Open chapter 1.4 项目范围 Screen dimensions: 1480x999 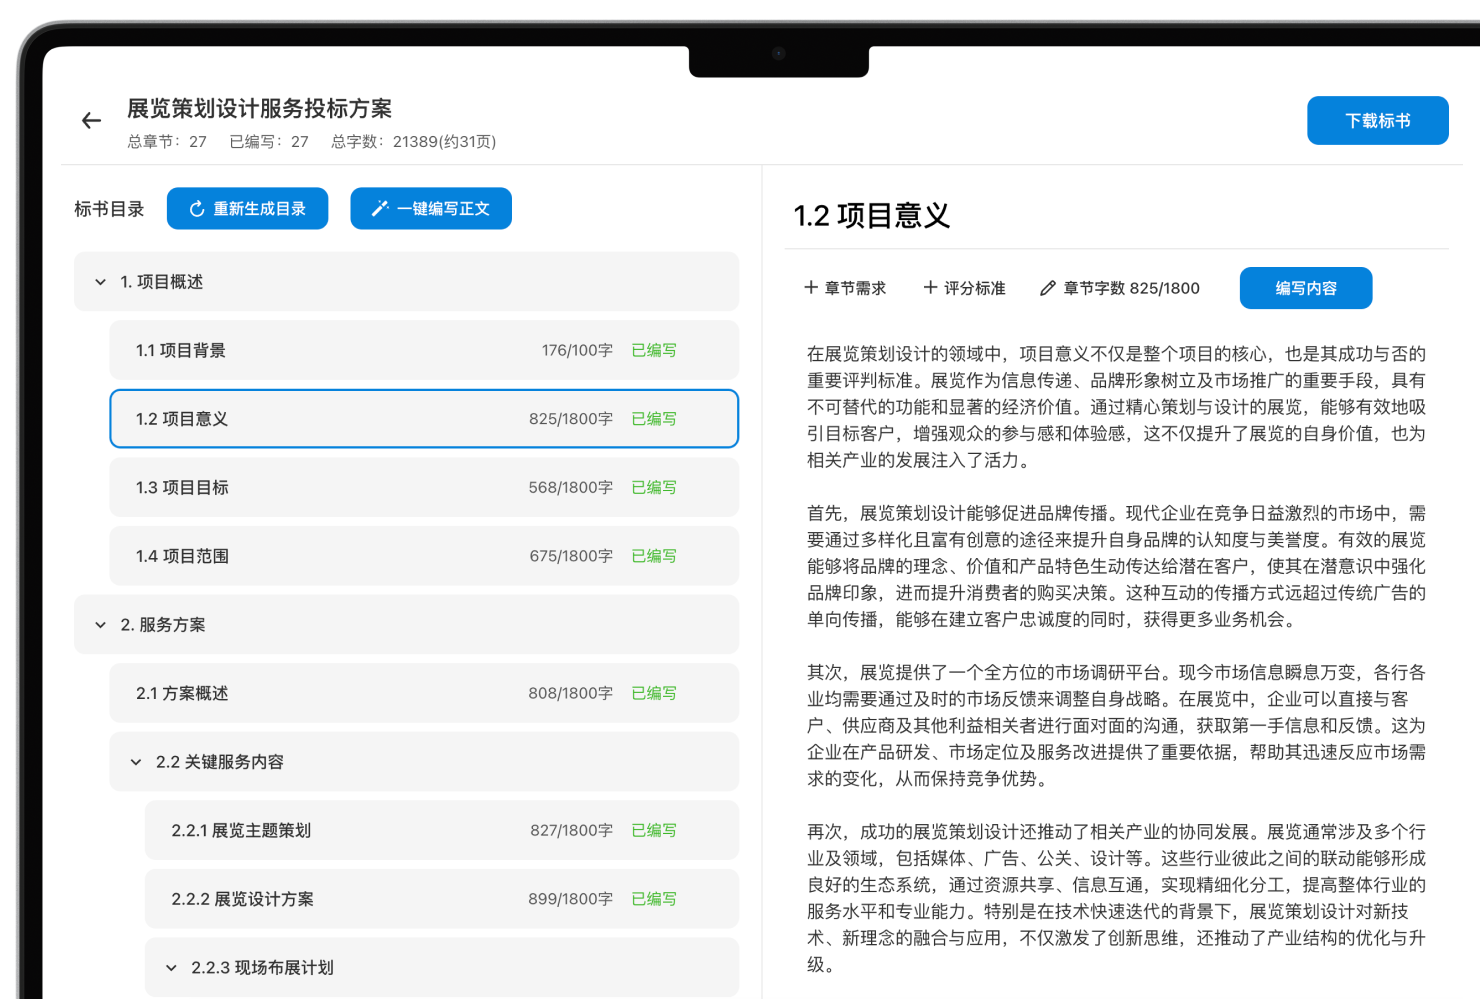pos(424,556)
